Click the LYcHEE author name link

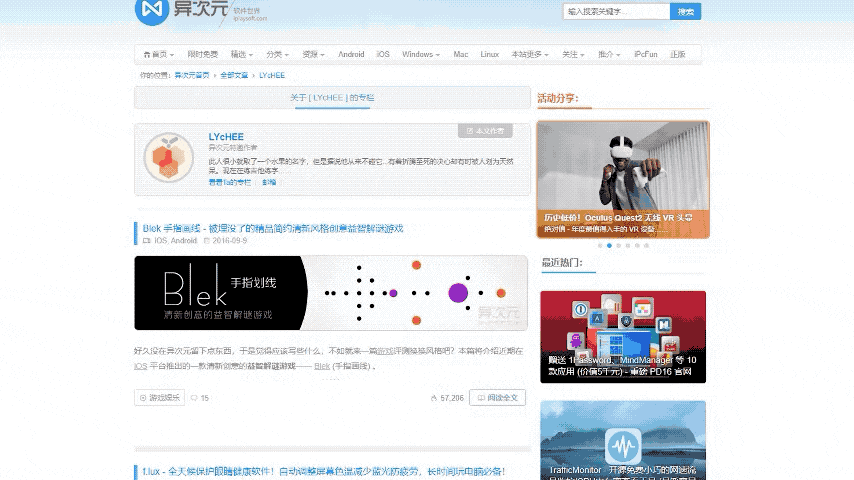coord(226,137)
